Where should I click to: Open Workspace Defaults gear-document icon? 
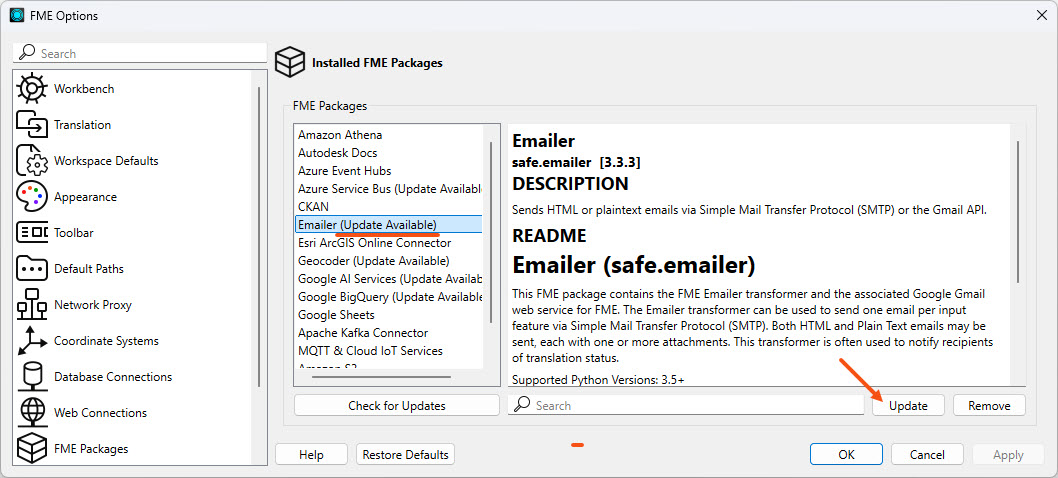[x=31, y=161]
